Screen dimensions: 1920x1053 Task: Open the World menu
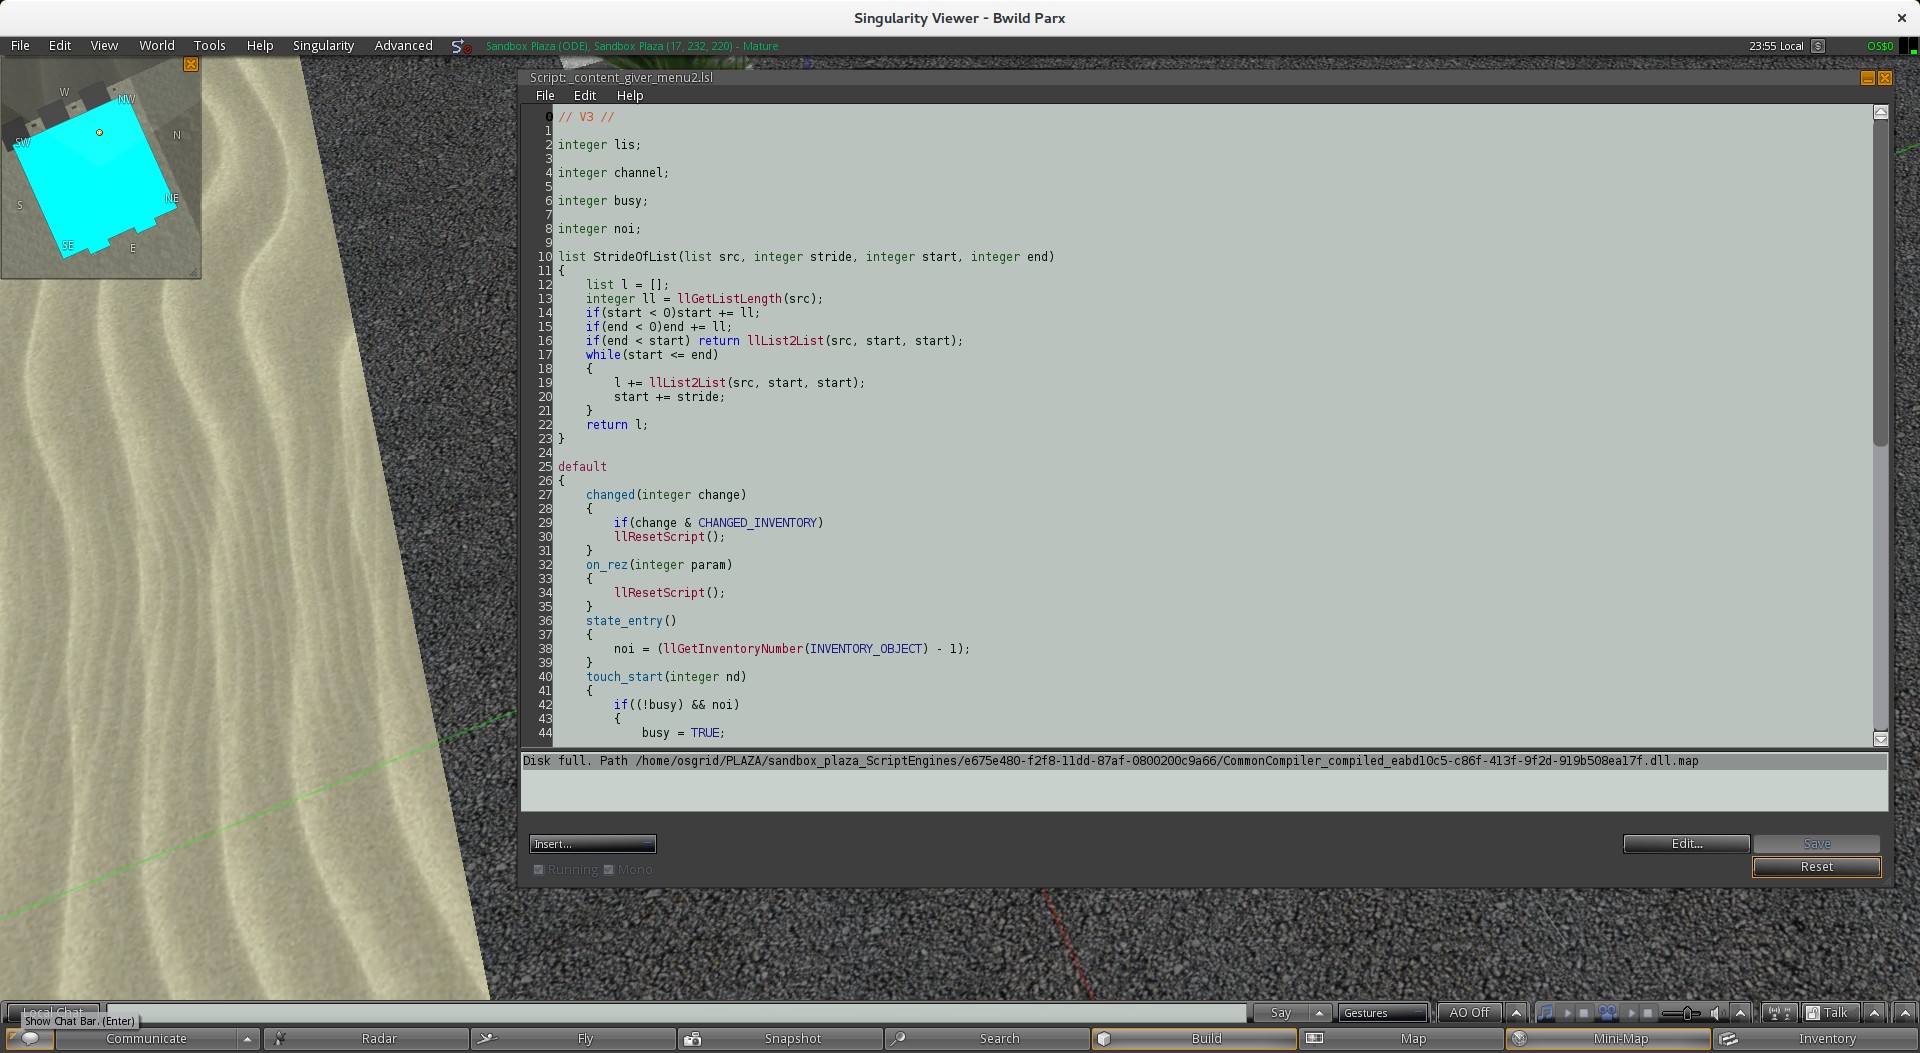(157, 46)
